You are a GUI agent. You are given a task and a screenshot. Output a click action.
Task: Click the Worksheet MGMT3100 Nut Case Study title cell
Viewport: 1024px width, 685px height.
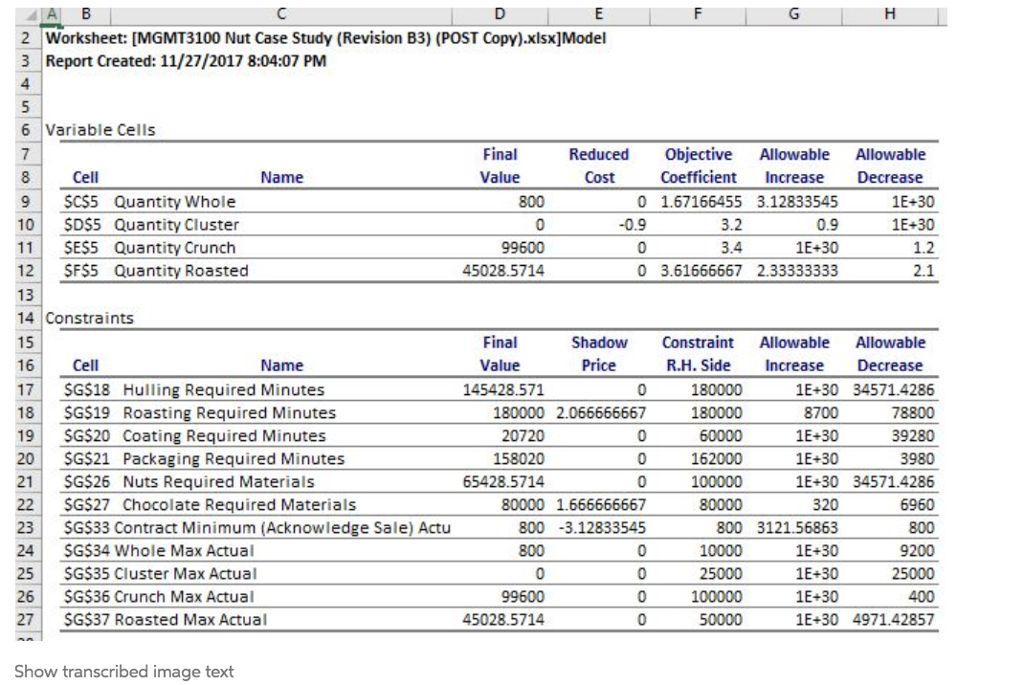[x=326, y=38]
